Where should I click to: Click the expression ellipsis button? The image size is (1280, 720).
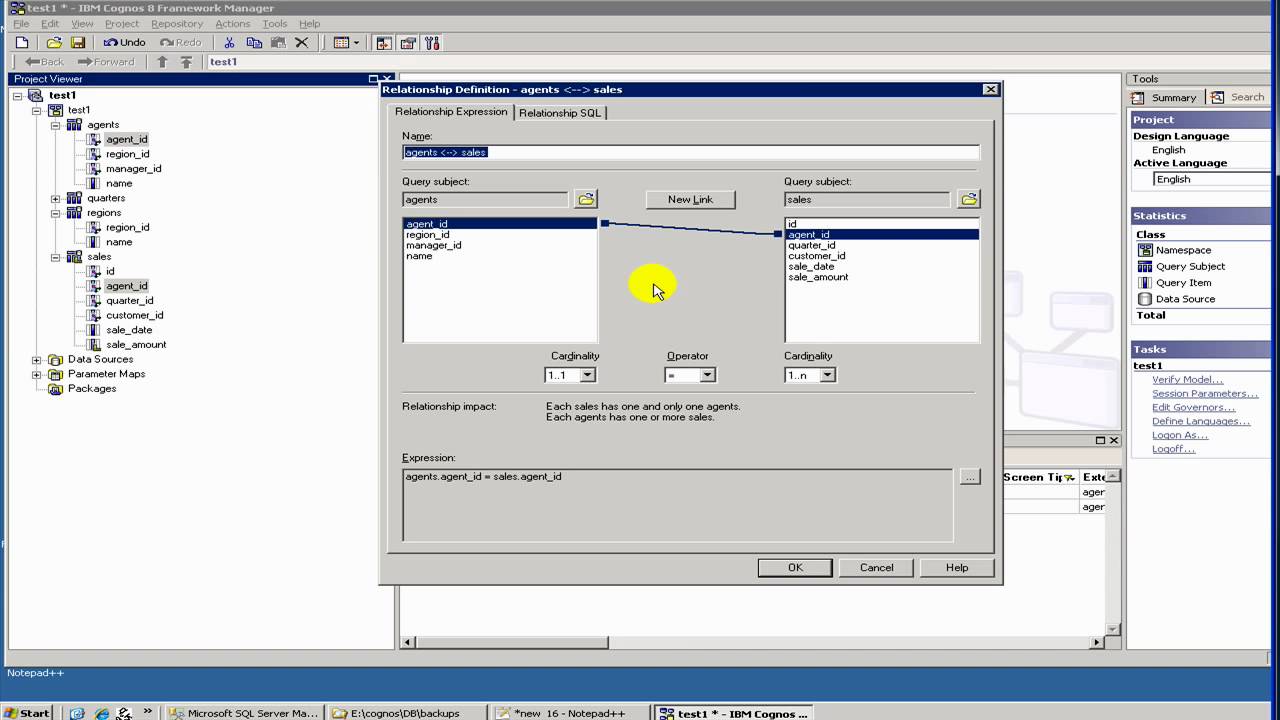(x=970, y=478)
